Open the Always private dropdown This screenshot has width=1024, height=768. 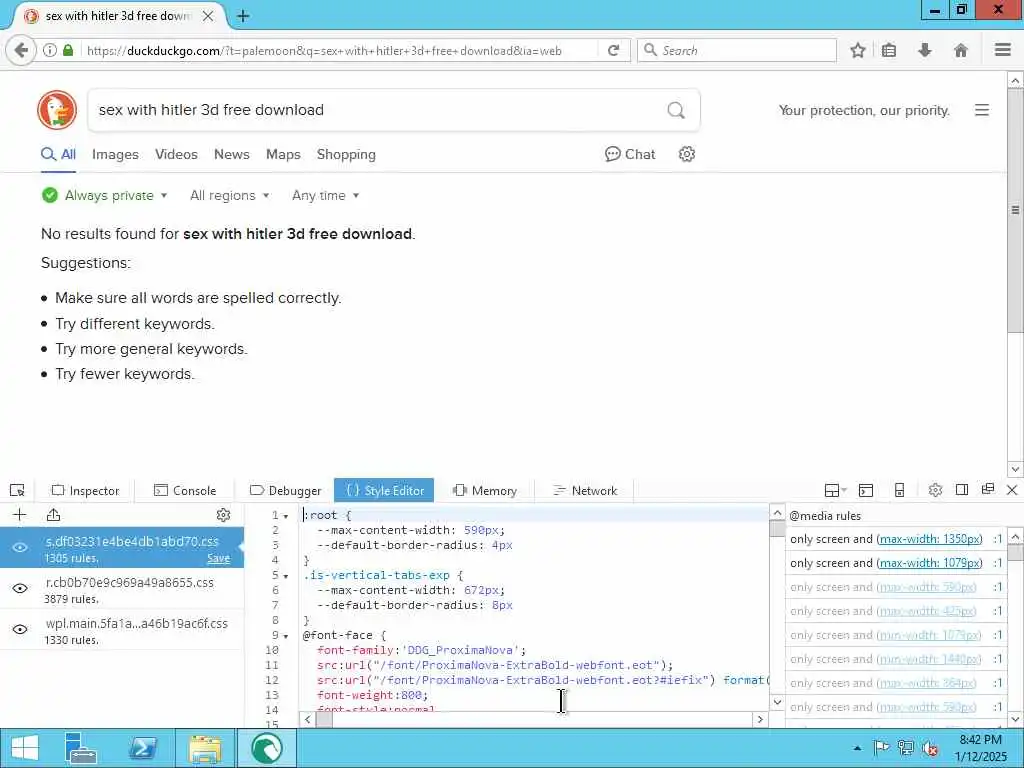click(x=104, y=195)
